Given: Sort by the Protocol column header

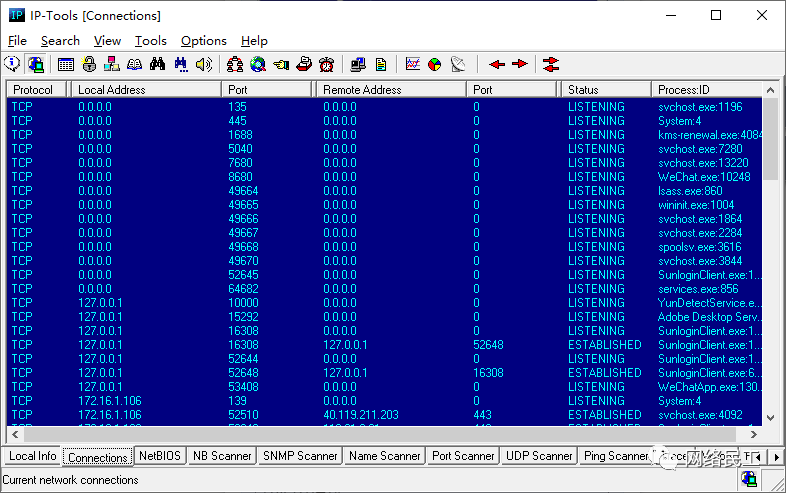Looking at the screenshot, I should (37, 90).
